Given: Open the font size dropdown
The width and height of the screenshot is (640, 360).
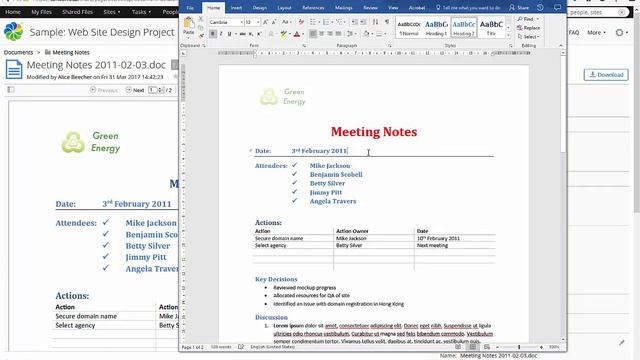Looking at the screenshot, I should click(x=258, y=22).
